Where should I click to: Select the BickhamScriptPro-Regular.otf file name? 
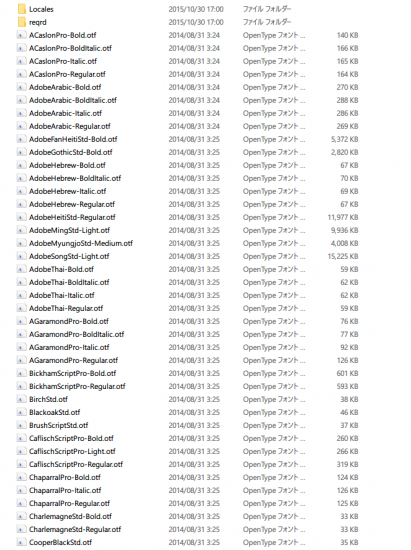(x=77, y=386)
